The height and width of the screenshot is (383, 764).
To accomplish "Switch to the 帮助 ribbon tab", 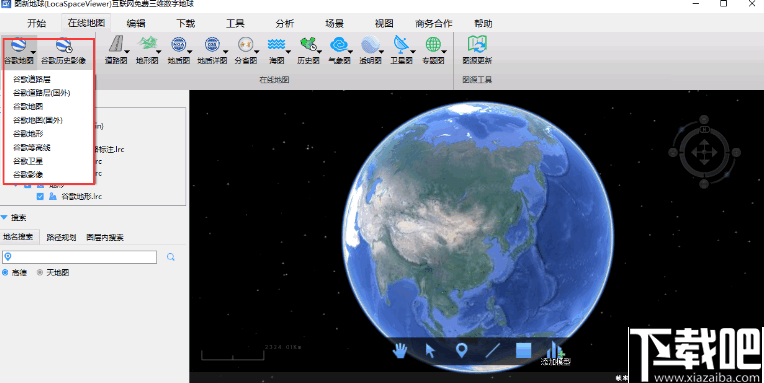I will pyautogui.click(x=483, y=23).
